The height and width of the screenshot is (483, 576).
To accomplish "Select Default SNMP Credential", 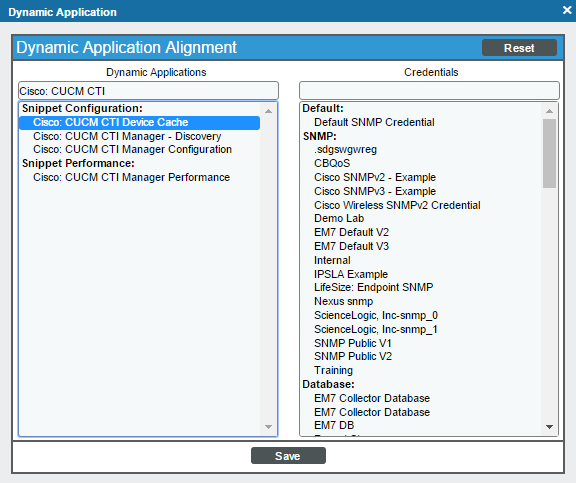I will point(374,122).
